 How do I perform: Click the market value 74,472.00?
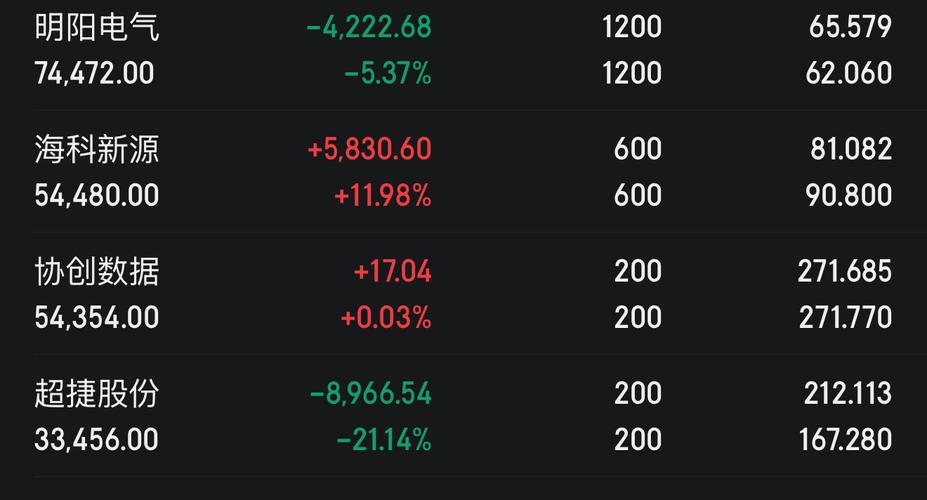[95, 73]
